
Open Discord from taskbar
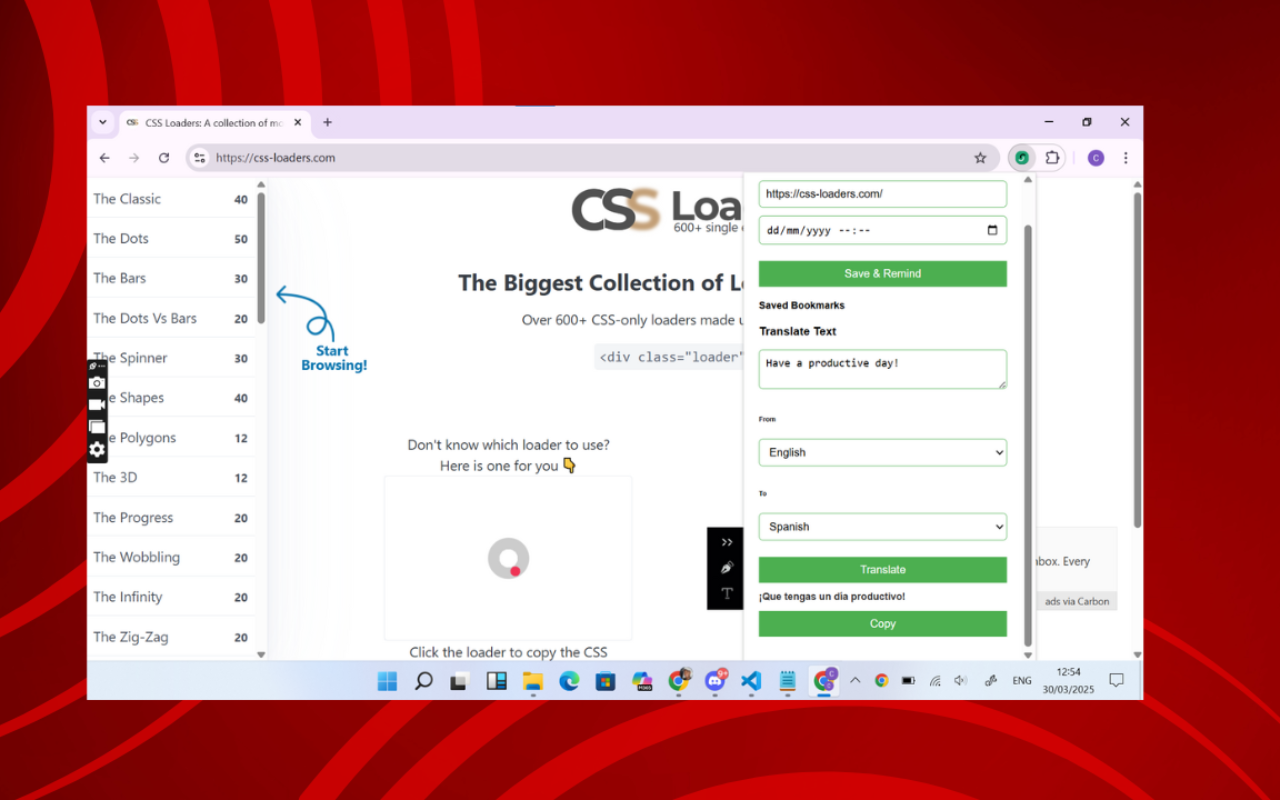[x=714, y=681]
